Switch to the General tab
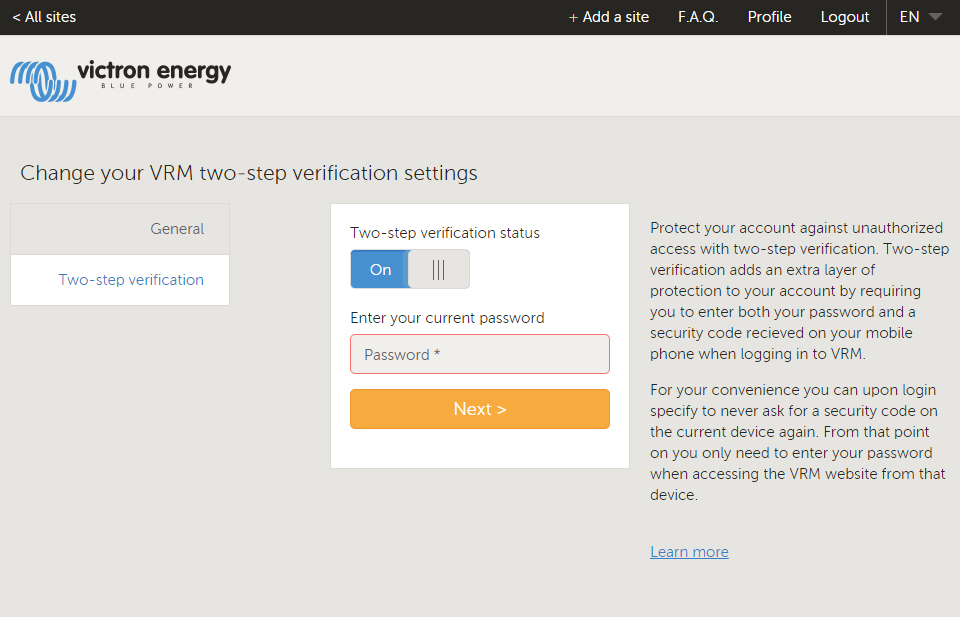The height and width of the screenshot is (617, 960). [177, 229]
